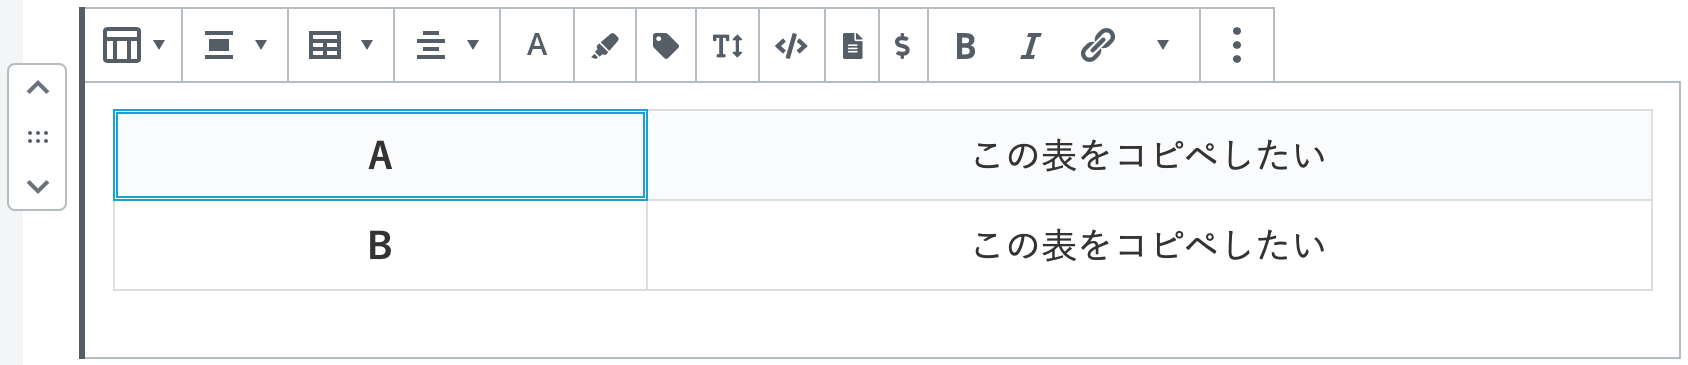The image size is (1688, 365).
Task: Expand the text alignment dropdown arrow
Action: coord(473,45)
